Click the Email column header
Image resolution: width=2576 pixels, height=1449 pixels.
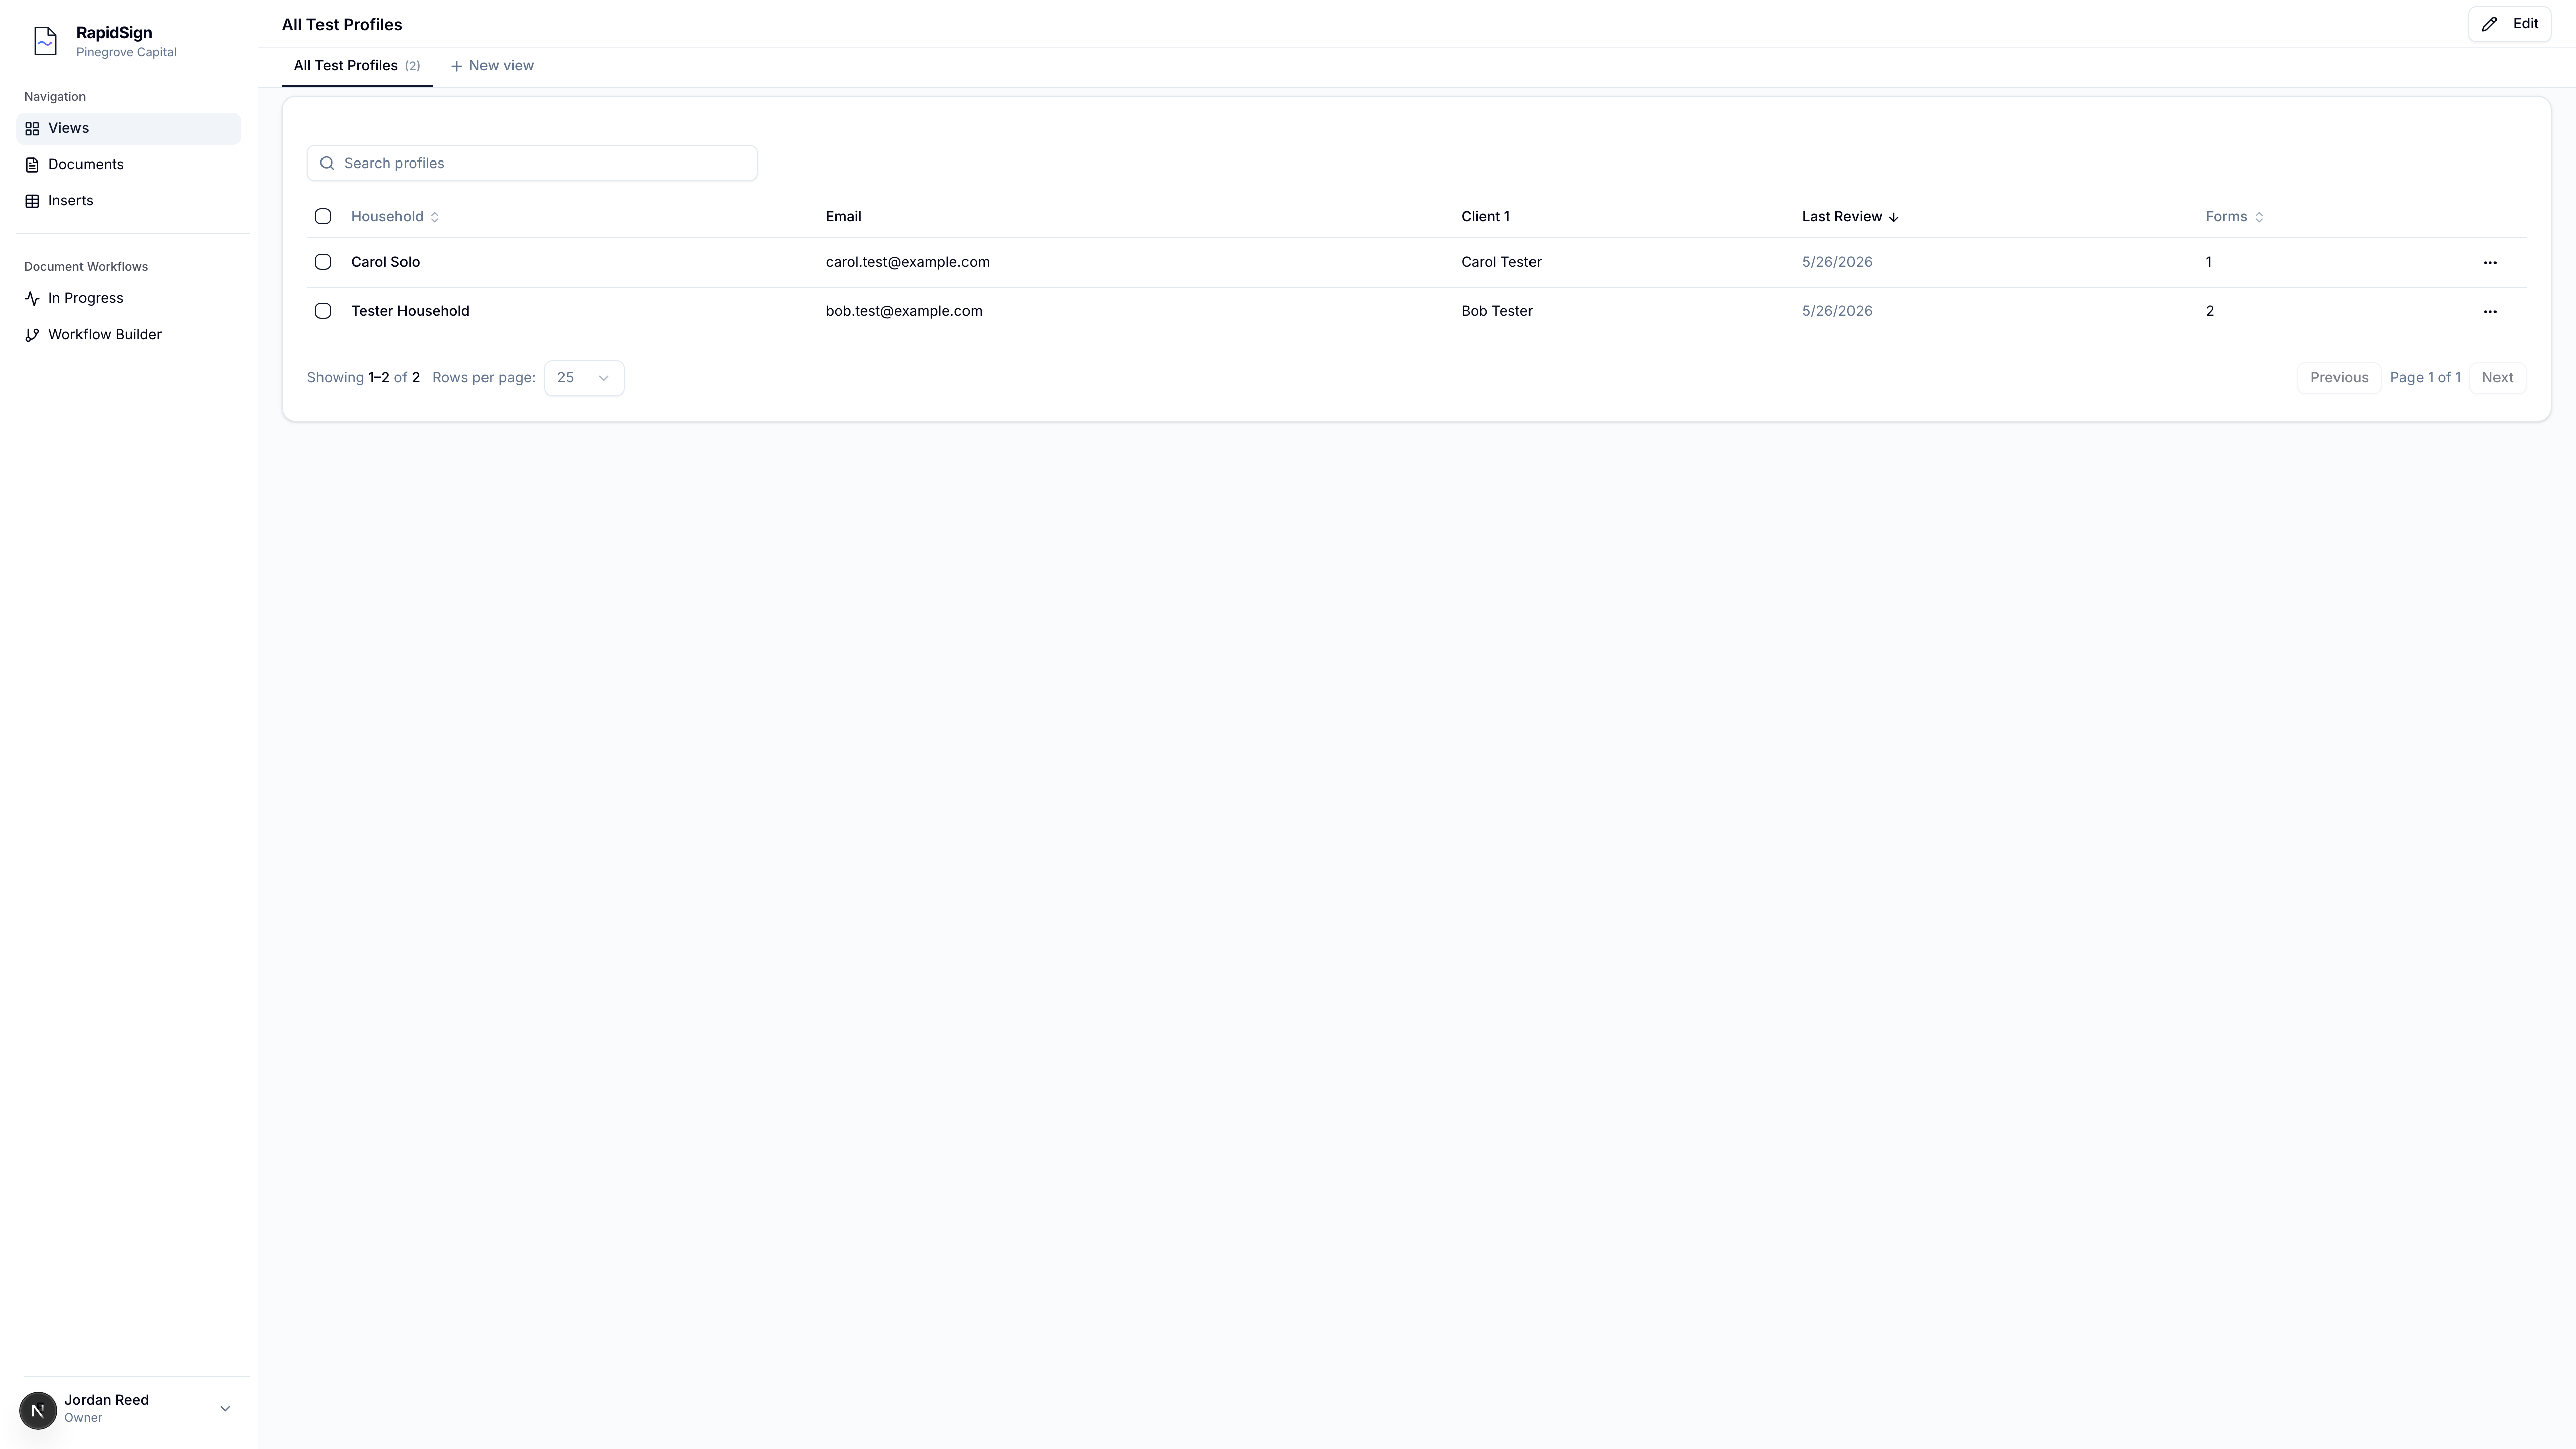(x=843, y=217)
